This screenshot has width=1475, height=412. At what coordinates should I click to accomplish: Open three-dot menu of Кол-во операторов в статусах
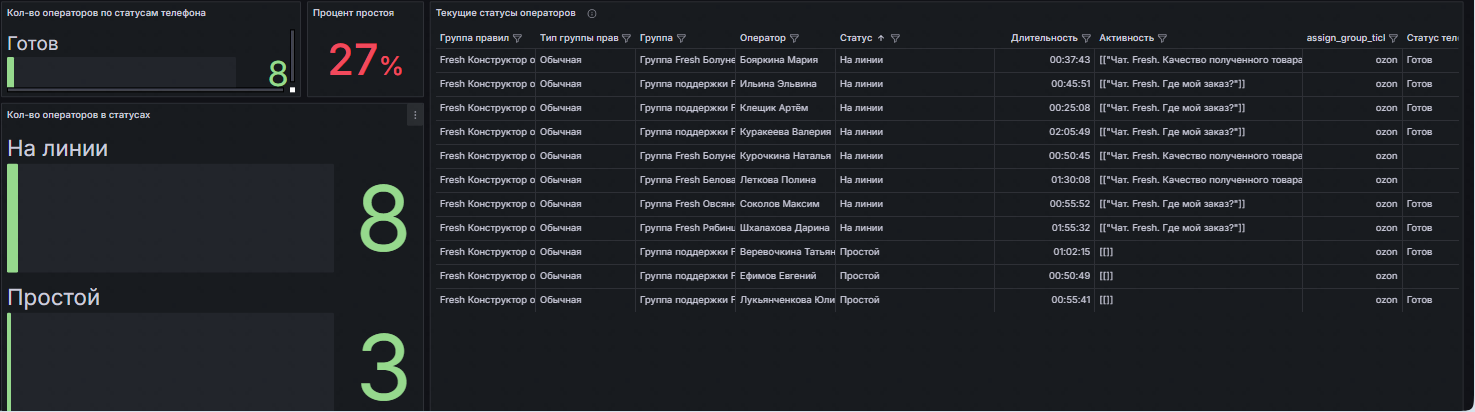(x=414, y=116)
